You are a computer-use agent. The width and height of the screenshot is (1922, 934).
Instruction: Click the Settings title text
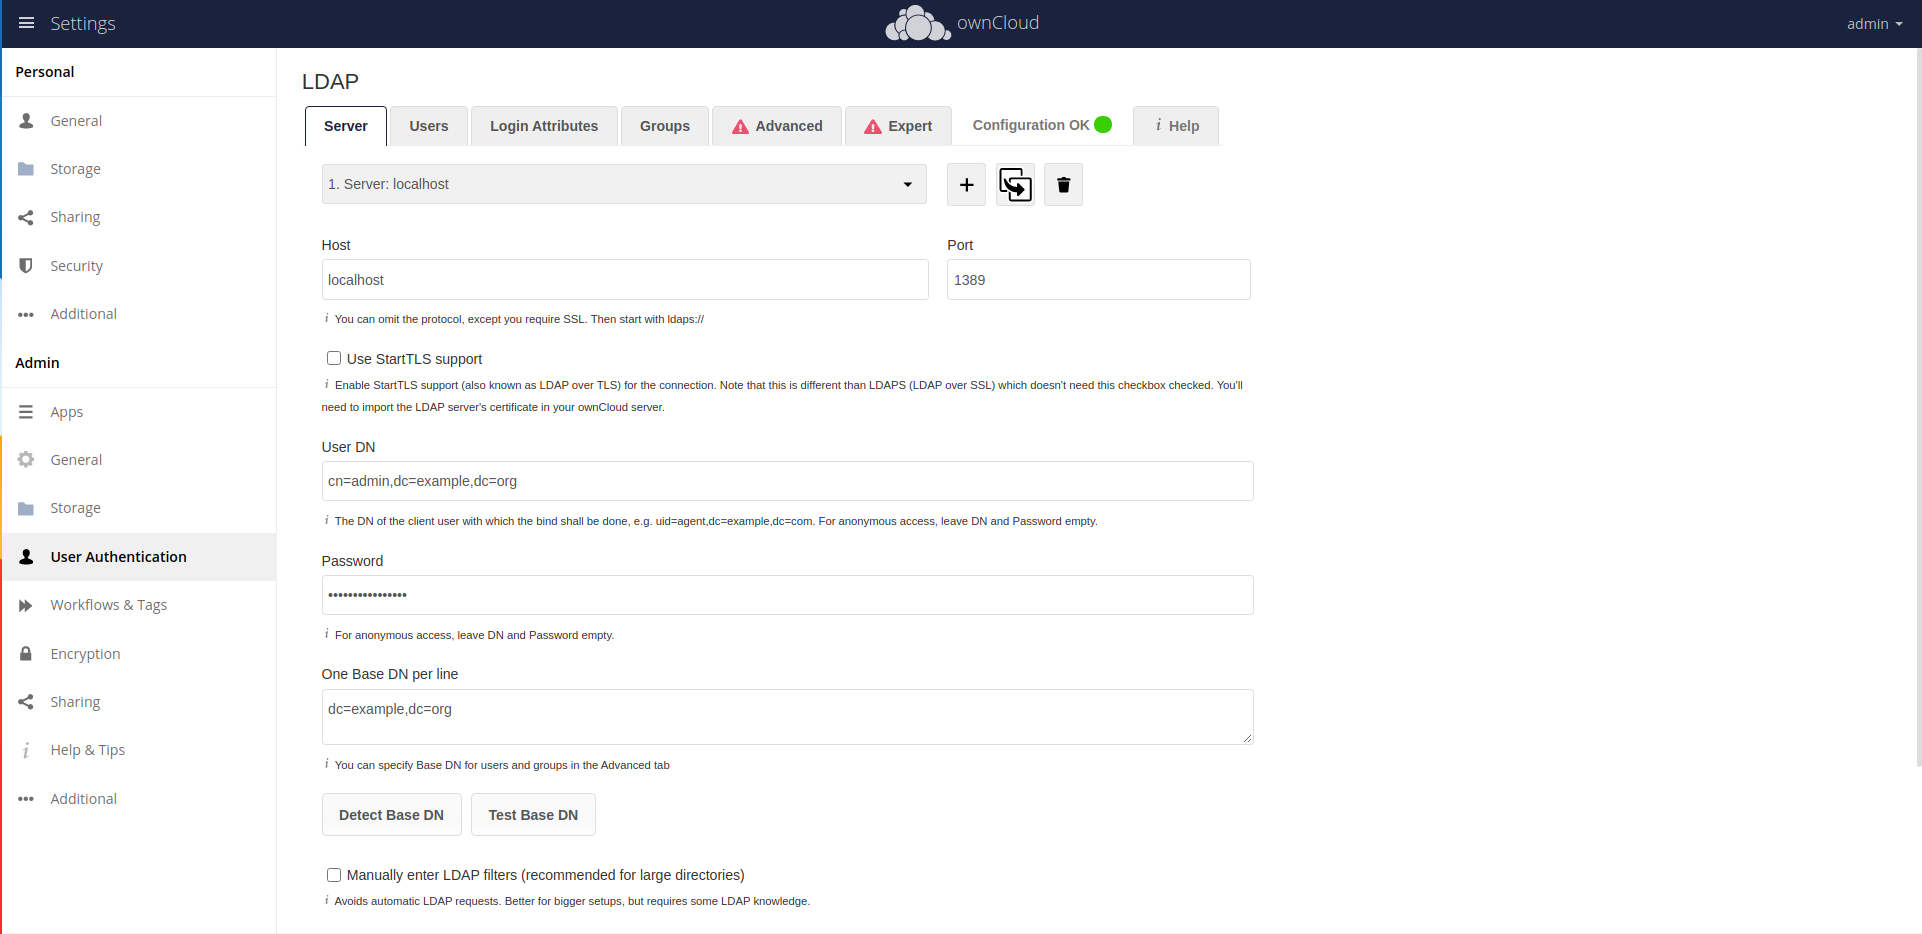pyautogui.click(x=83, y=23)
